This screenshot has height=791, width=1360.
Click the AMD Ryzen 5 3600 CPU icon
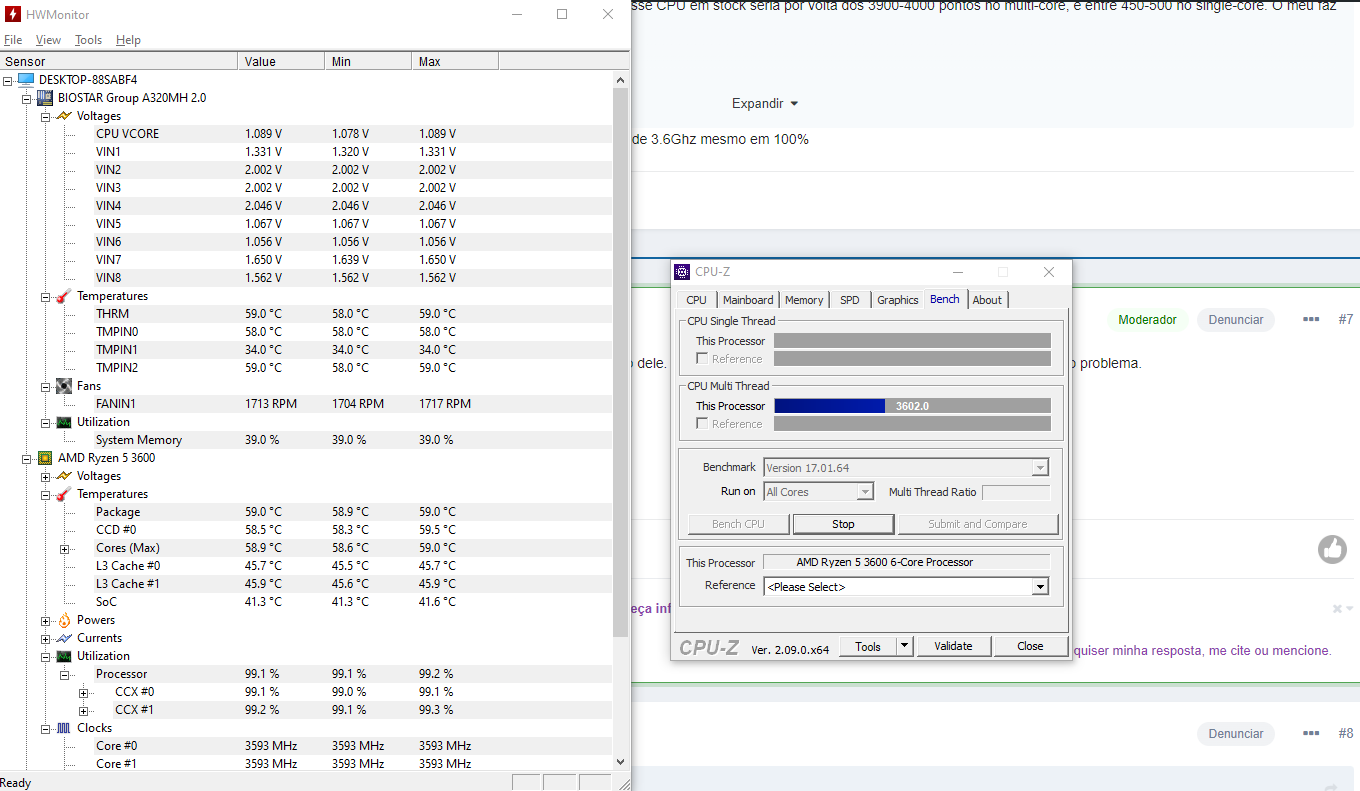point(45,458)
